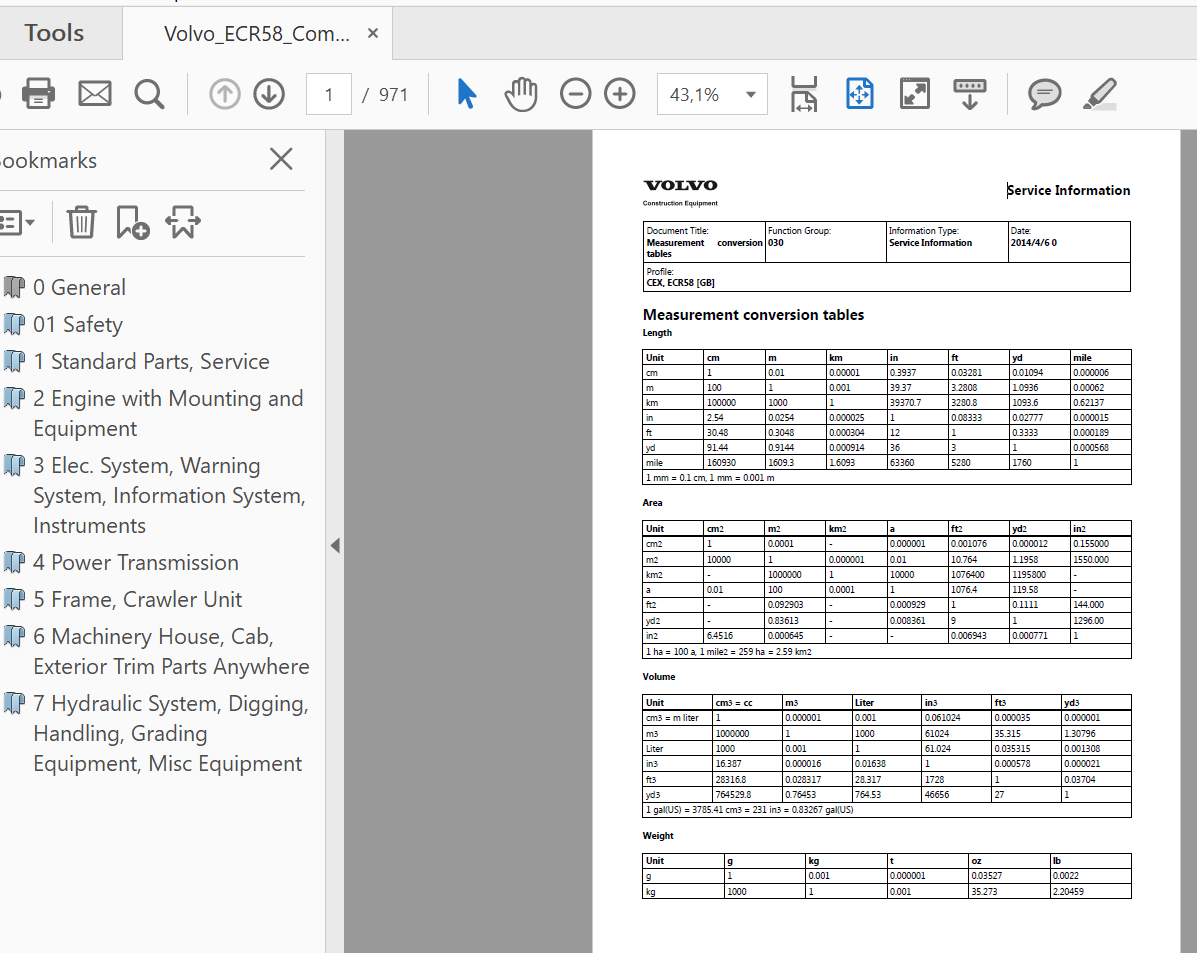Delete the selected bookmark trash icon
1197x953 pixels.
coord(81,222)
